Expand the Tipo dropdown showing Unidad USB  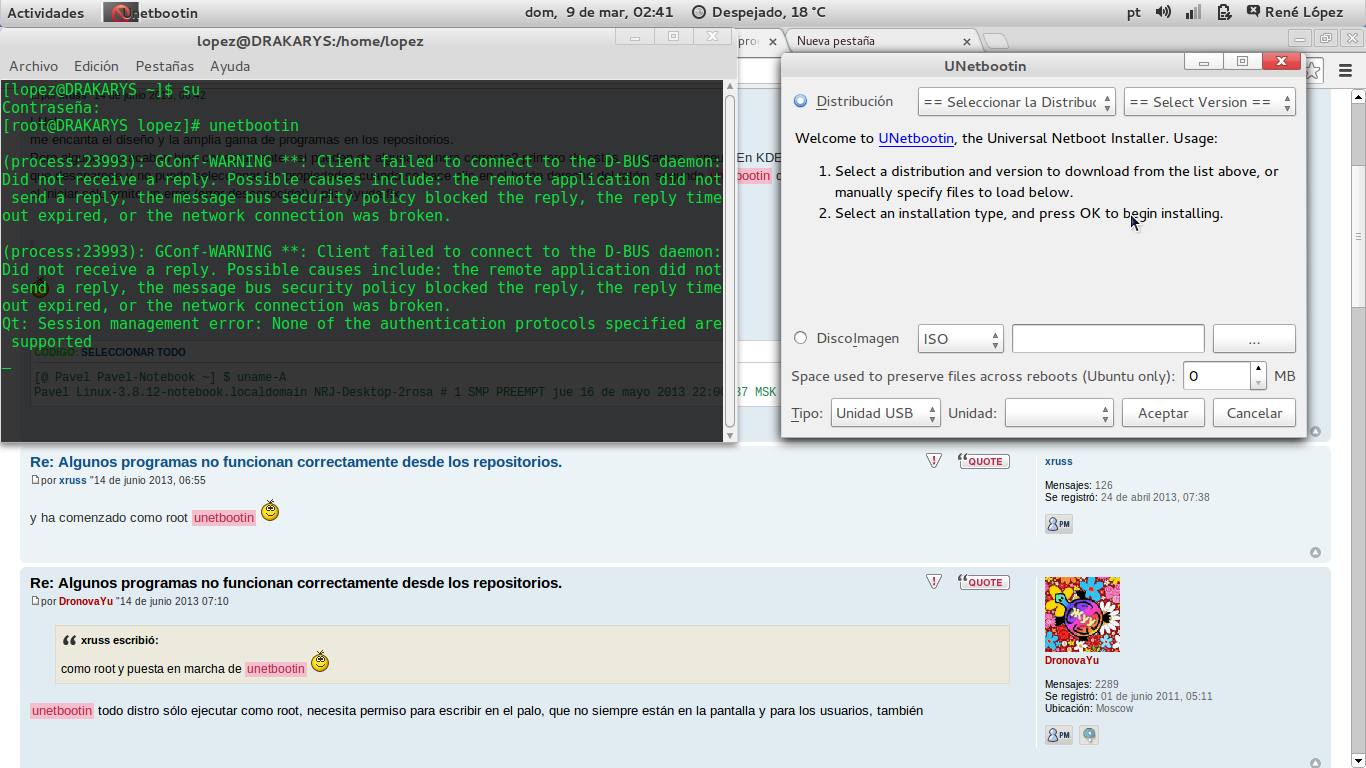coord(885,413)
